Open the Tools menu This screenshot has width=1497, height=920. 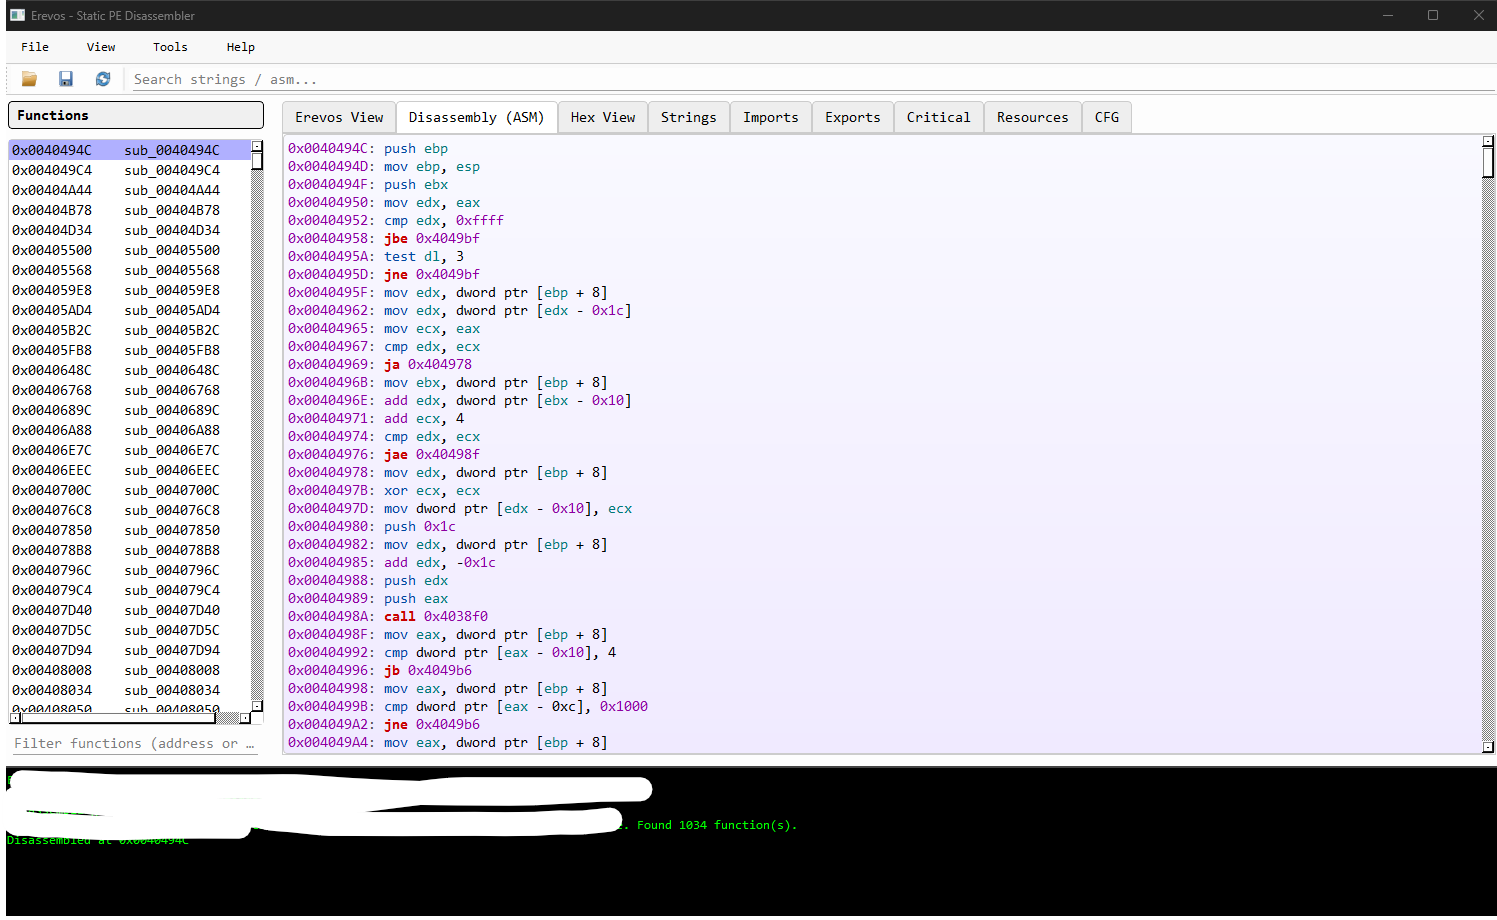coord(170,47)
